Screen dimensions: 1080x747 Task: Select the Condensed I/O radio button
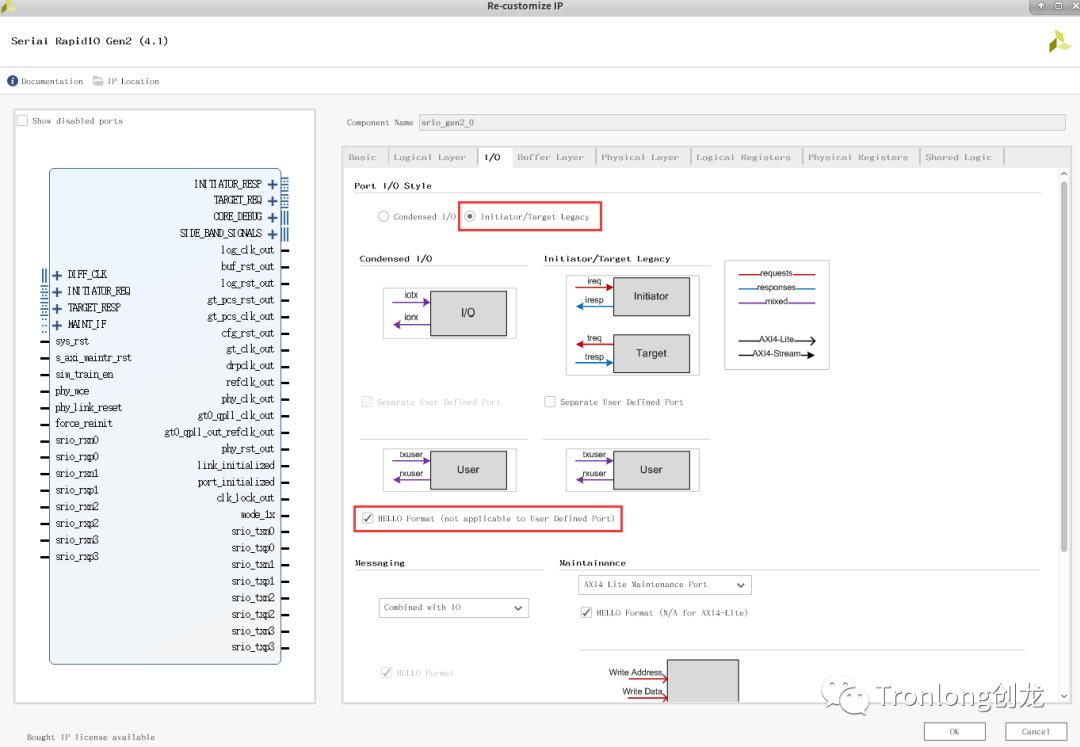[383, 216]
